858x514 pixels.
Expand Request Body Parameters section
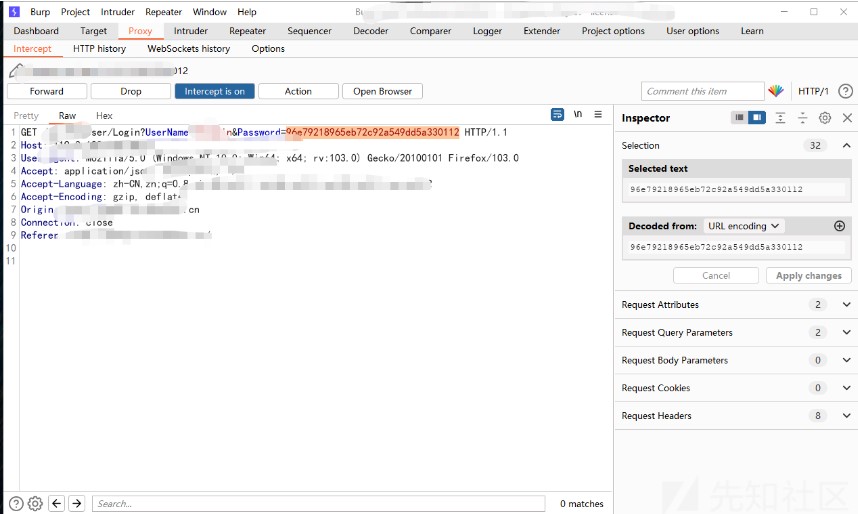(x=847, y=360)
